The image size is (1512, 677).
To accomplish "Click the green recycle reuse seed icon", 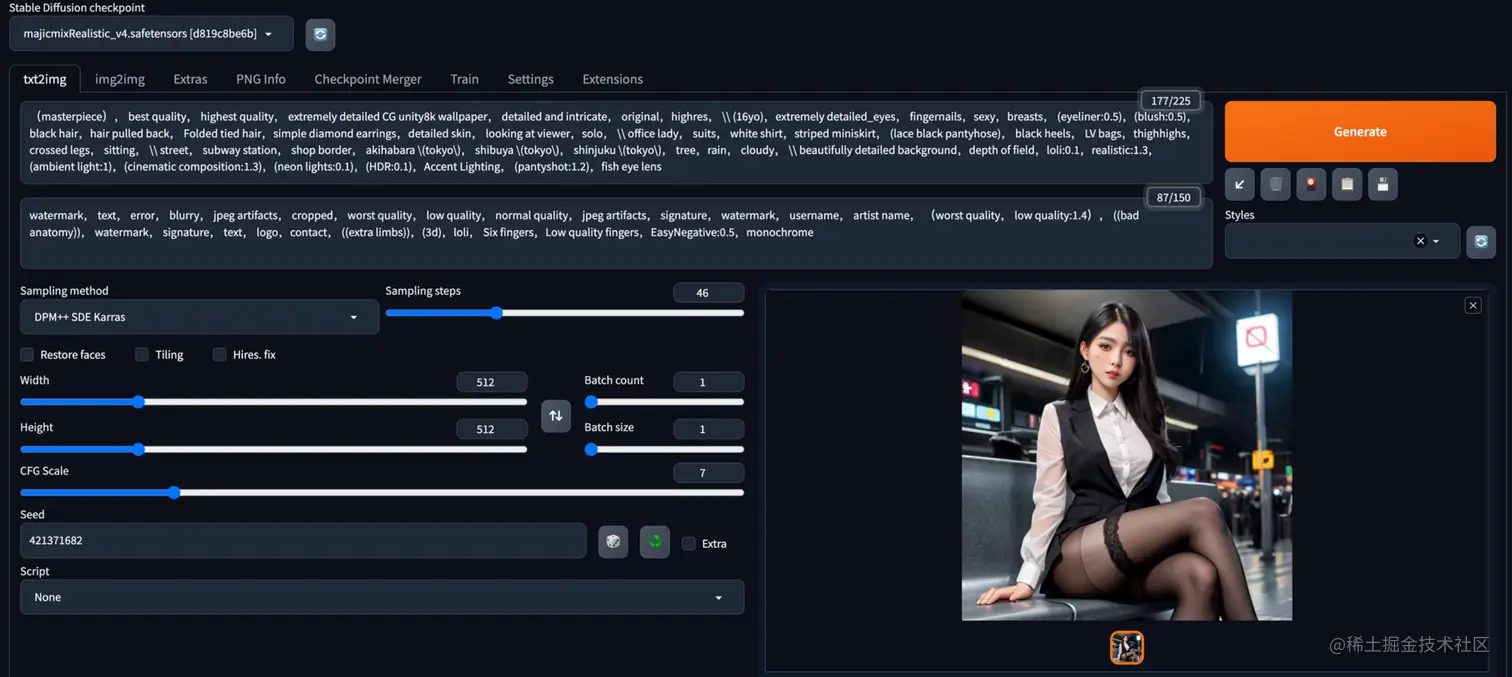I will pyautogui.click(x=655, y=542).
